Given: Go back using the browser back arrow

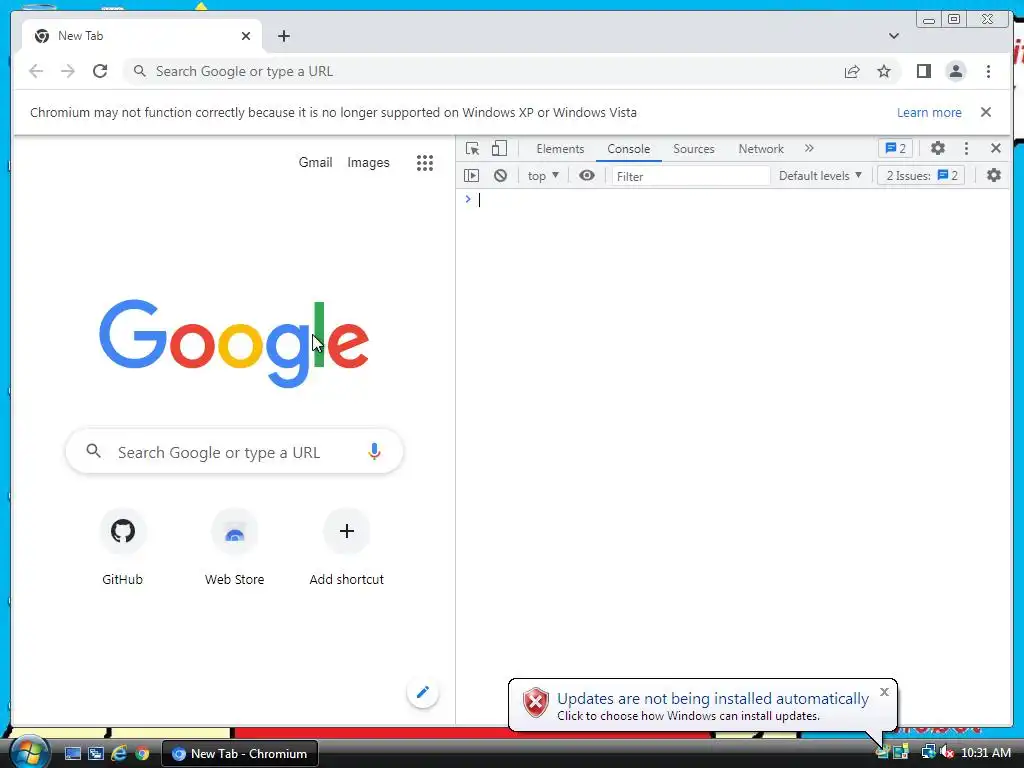Looking at the screenshot, I should [36, 71].
